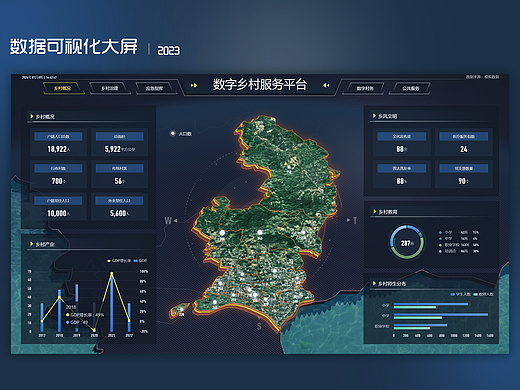Toggle the 教师人数 legend in the teacher-student chart
Viewport: 520px width, 390px height.
point(484,294)
